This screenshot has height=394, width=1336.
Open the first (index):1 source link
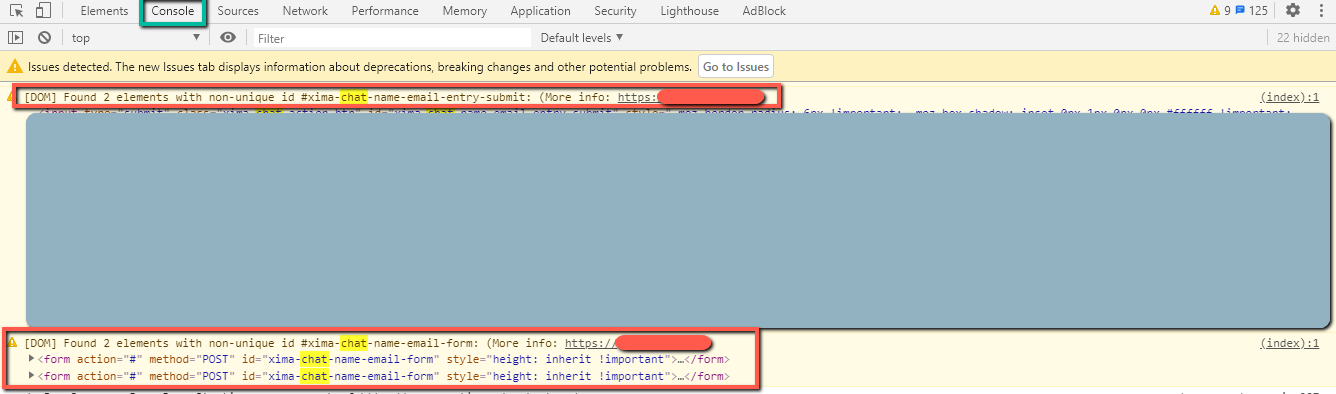click(x=1290, y=97)
